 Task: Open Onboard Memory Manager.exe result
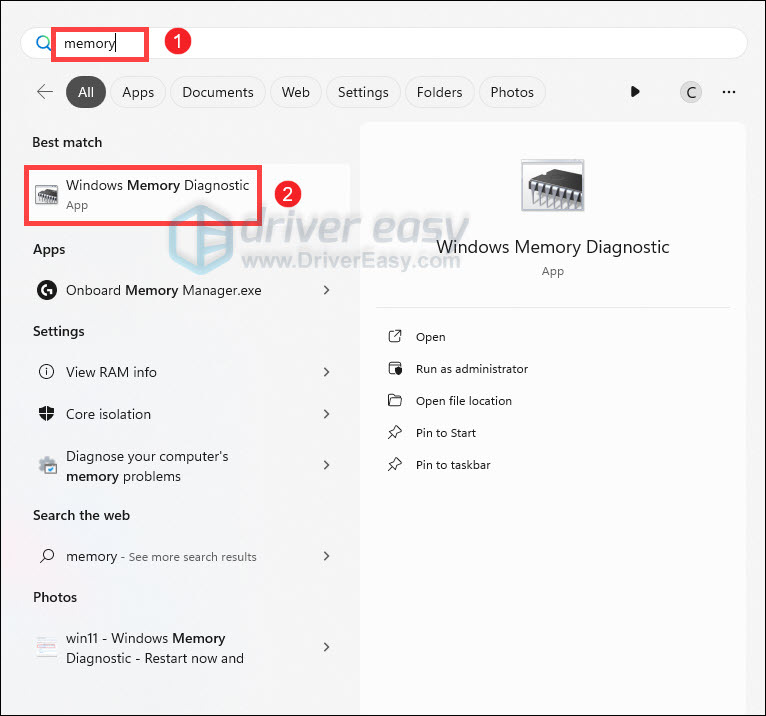pyautogui.click(x=187, y=290)
